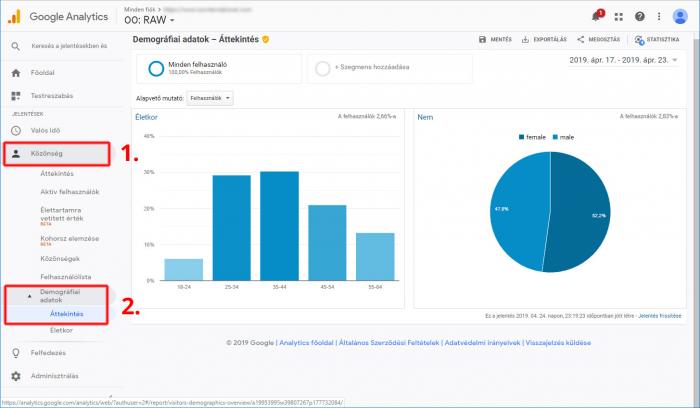Select Aktív felhasználók in sidebar
The height and width of the screenshot is (408, 700).
point(69,191)
